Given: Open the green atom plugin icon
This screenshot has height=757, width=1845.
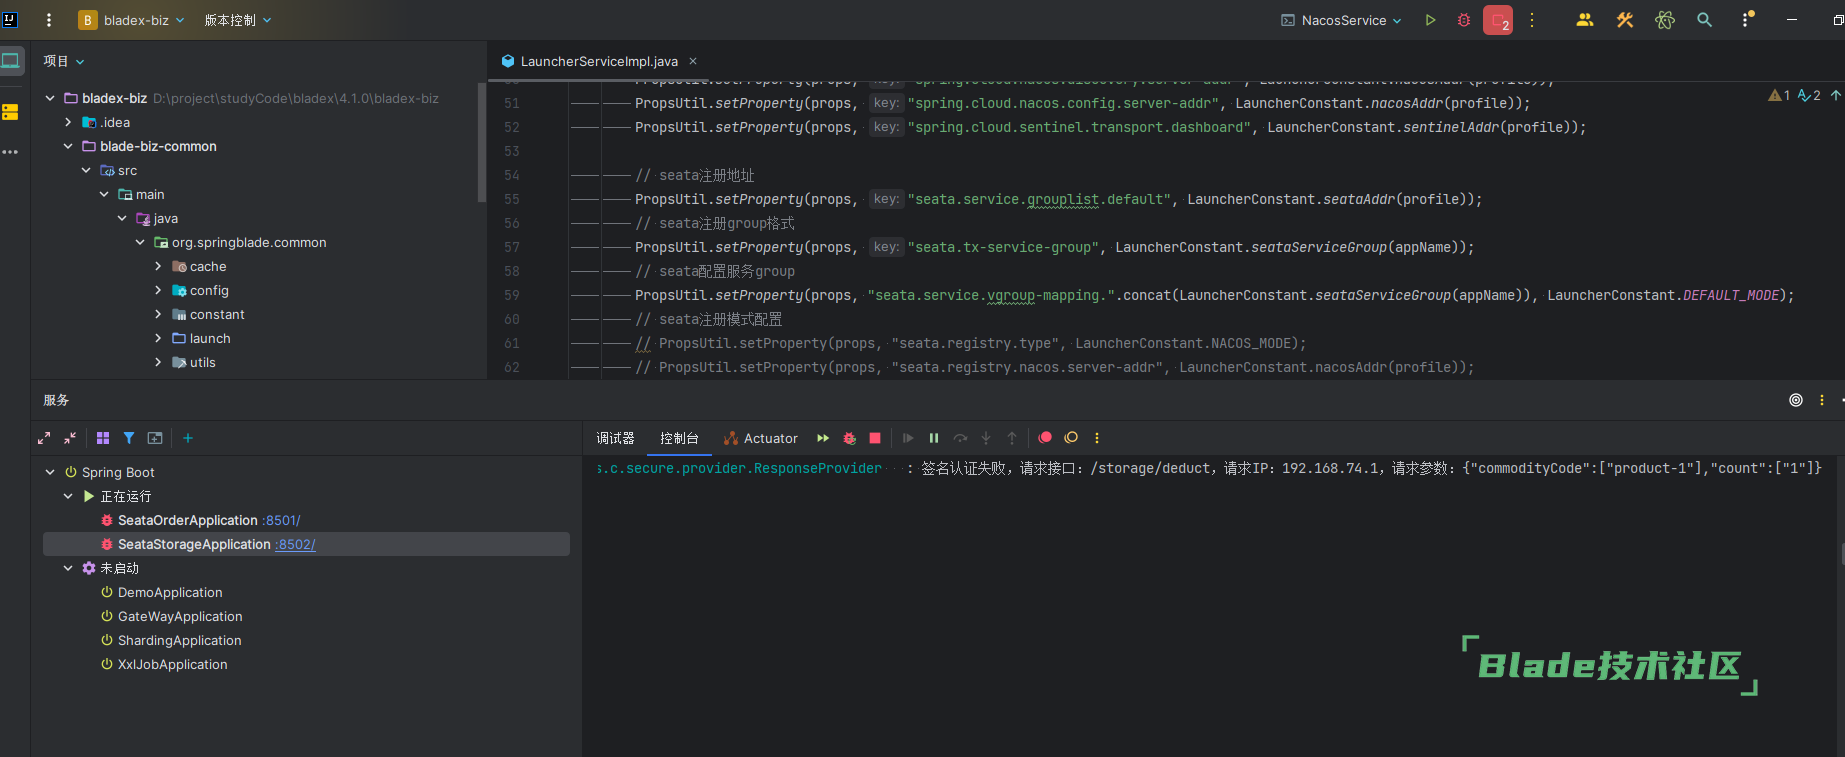Looking at the screenshot, I should [x=1665, y=20].
